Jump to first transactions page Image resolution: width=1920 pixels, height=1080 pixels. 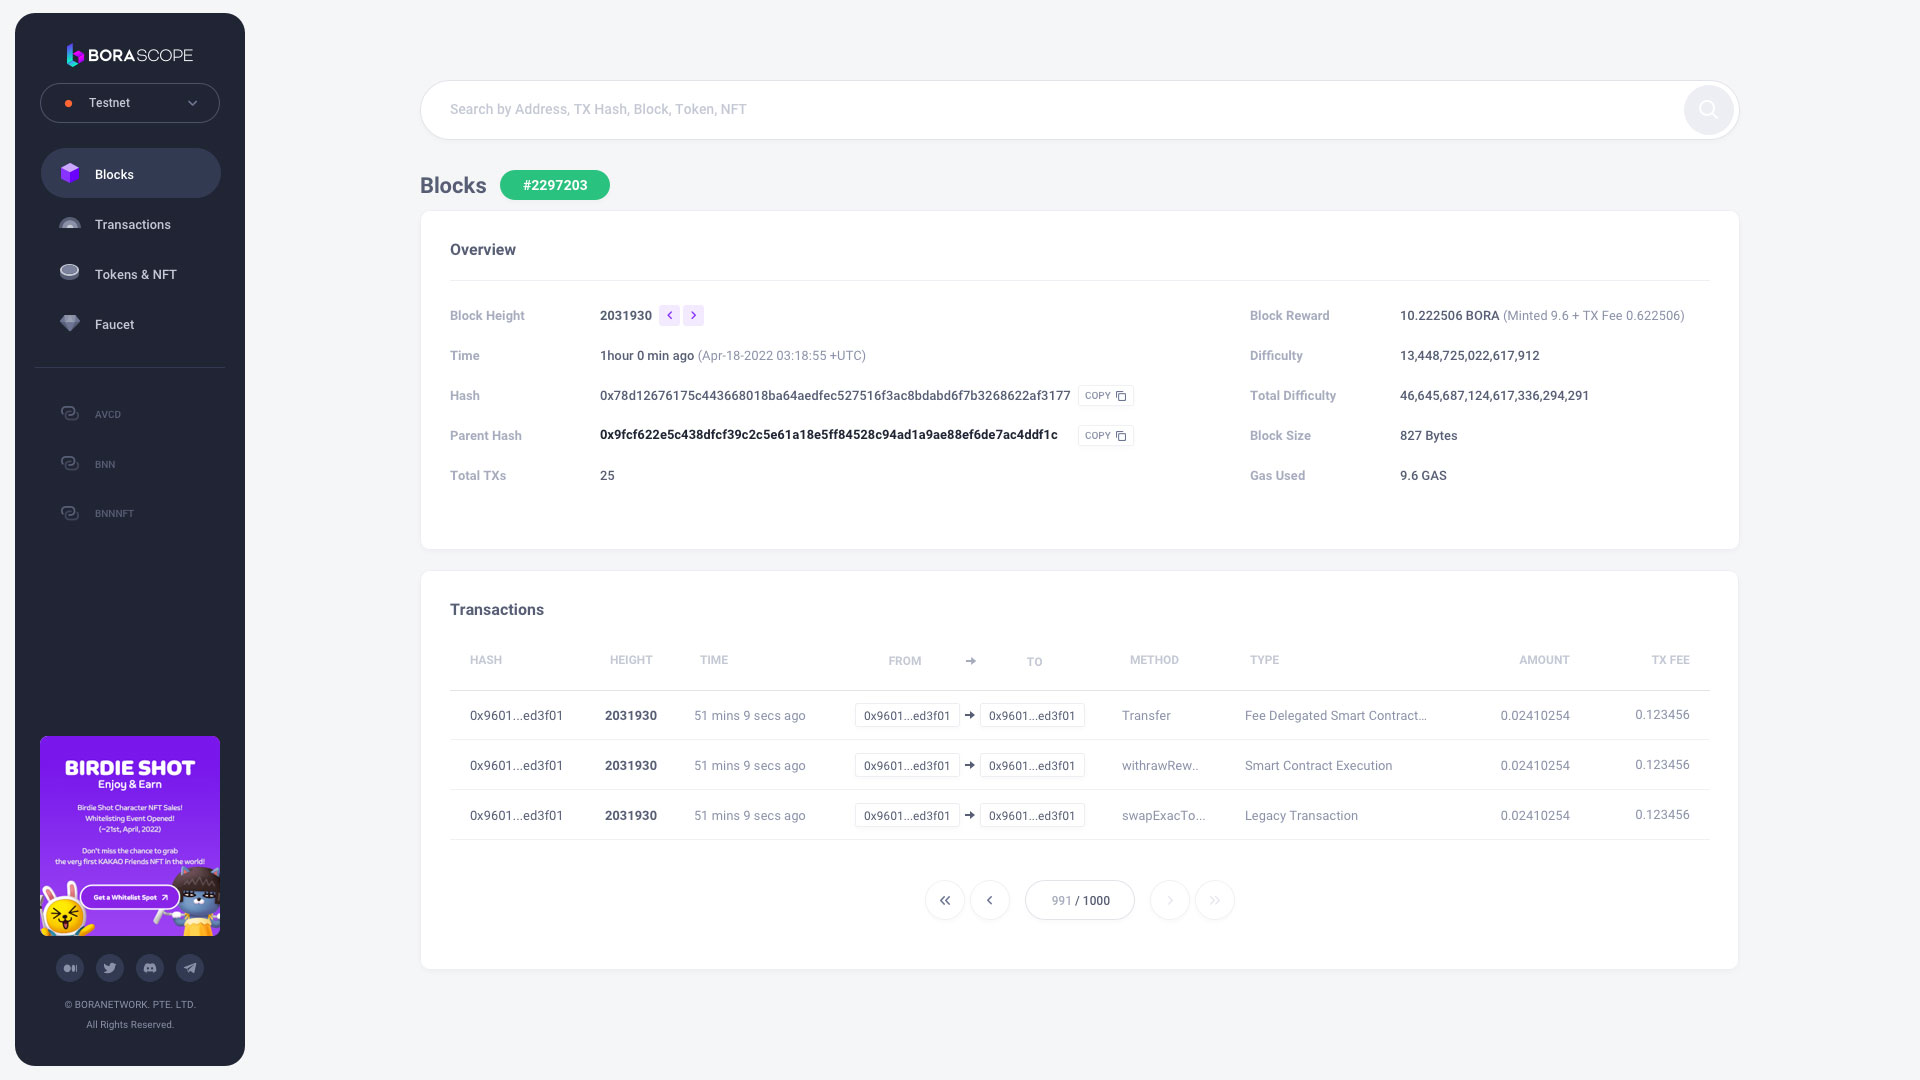945,900
